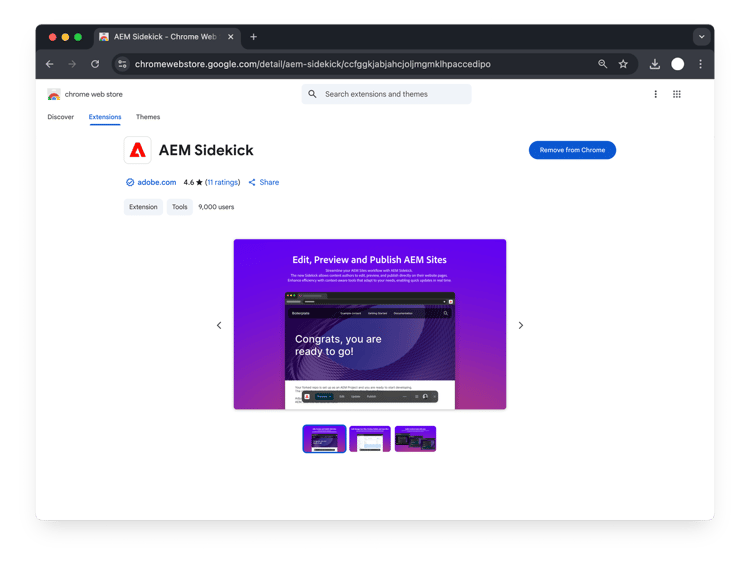The height and width of the screenshot is (567, 750).
Task: Show next screenshot in carousel
Action: 521,325
